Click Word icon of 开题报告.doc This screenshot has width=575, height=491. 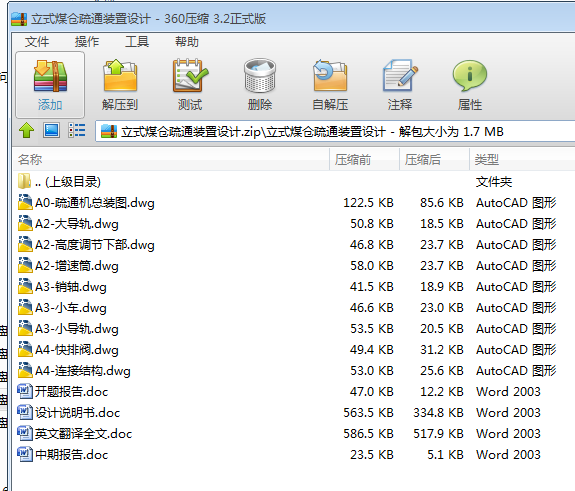(25, 391)
